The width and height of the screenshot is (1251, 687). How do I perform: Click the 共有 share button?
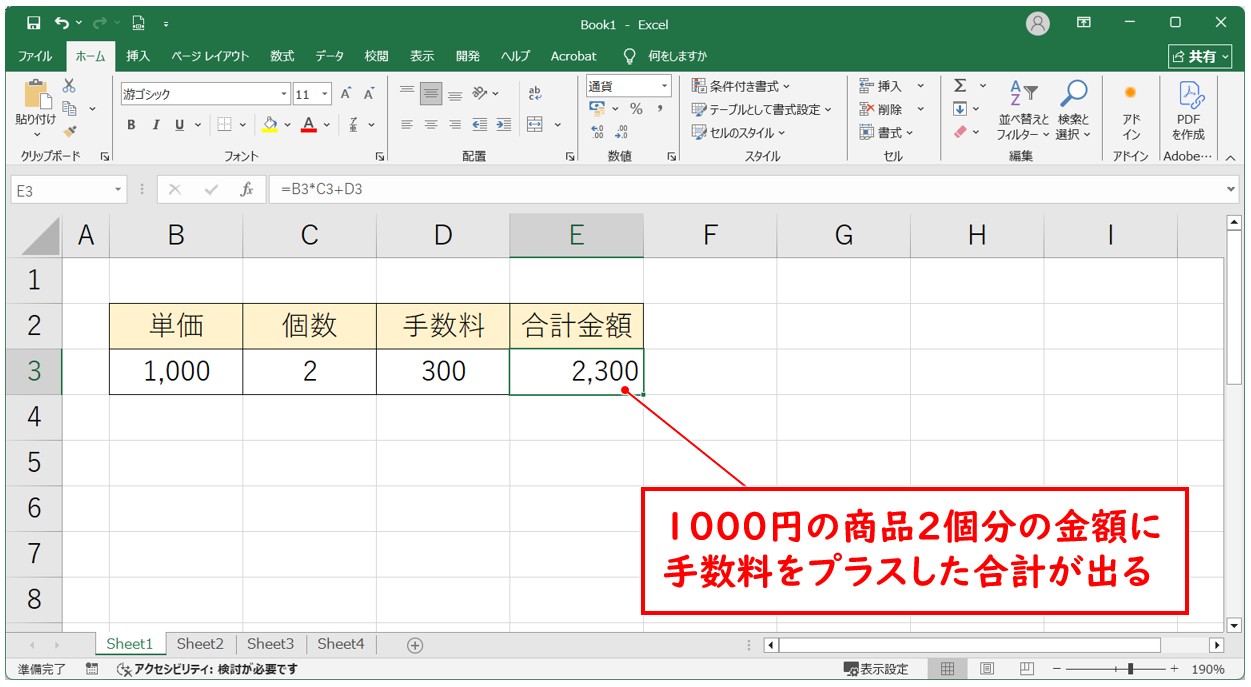point(1200,56)
